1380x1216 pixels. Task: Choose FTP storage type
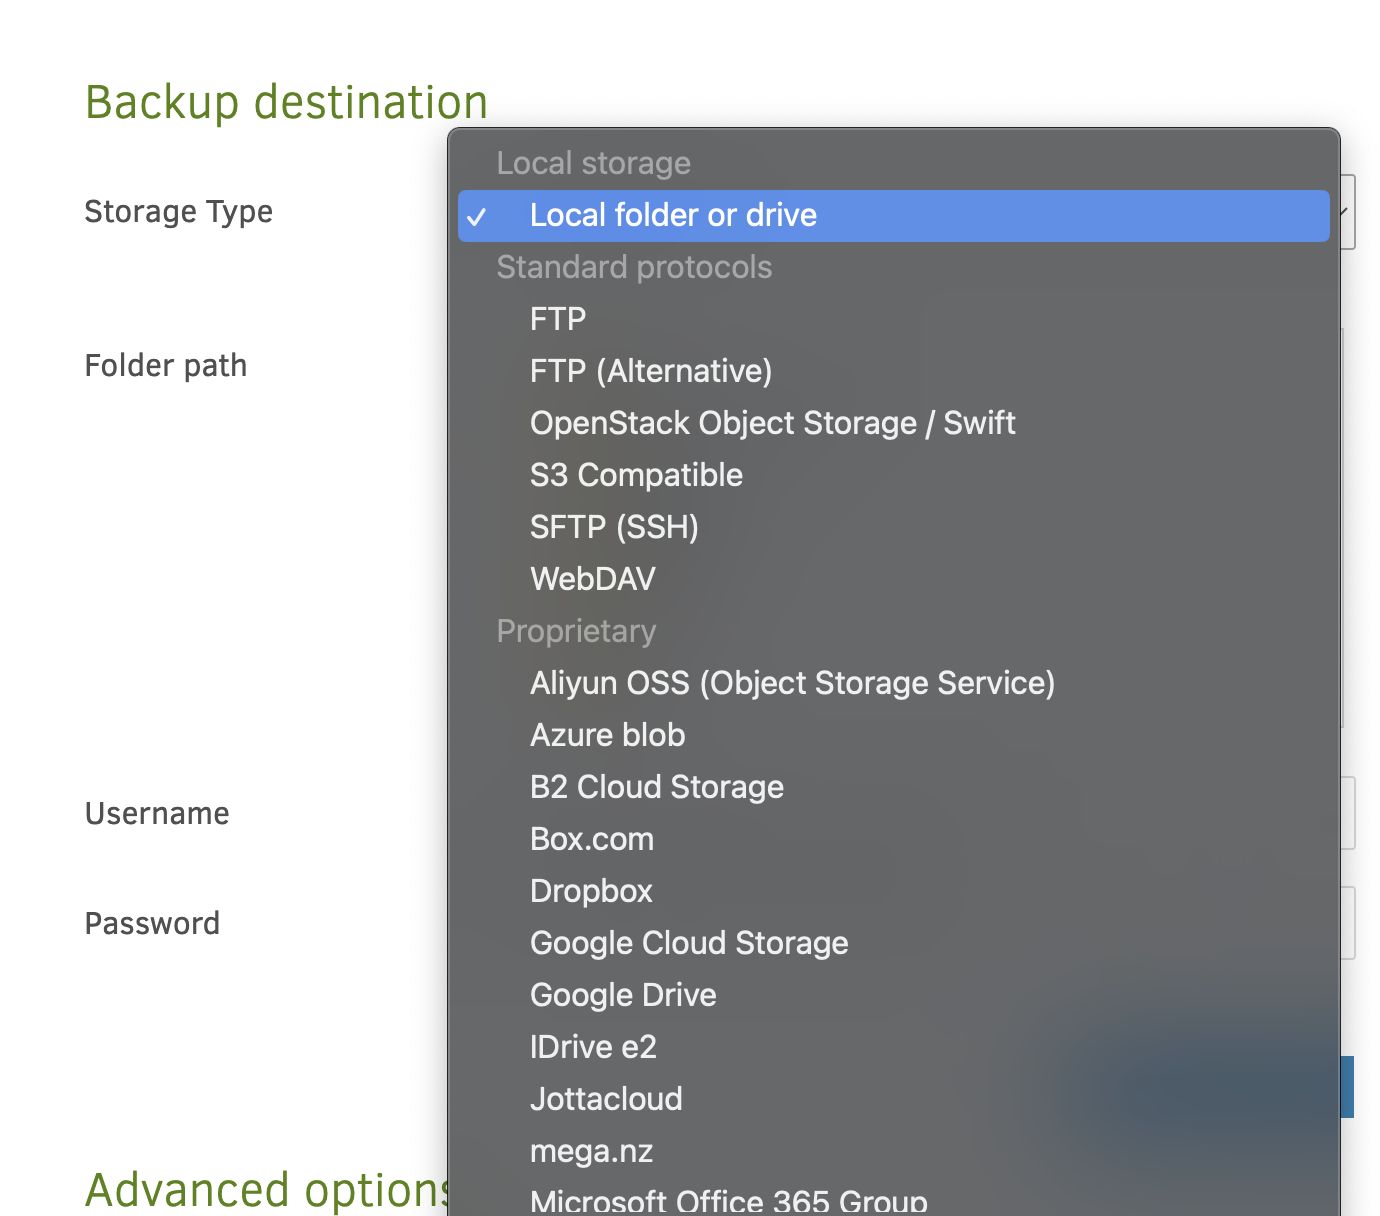pos(893,319)
